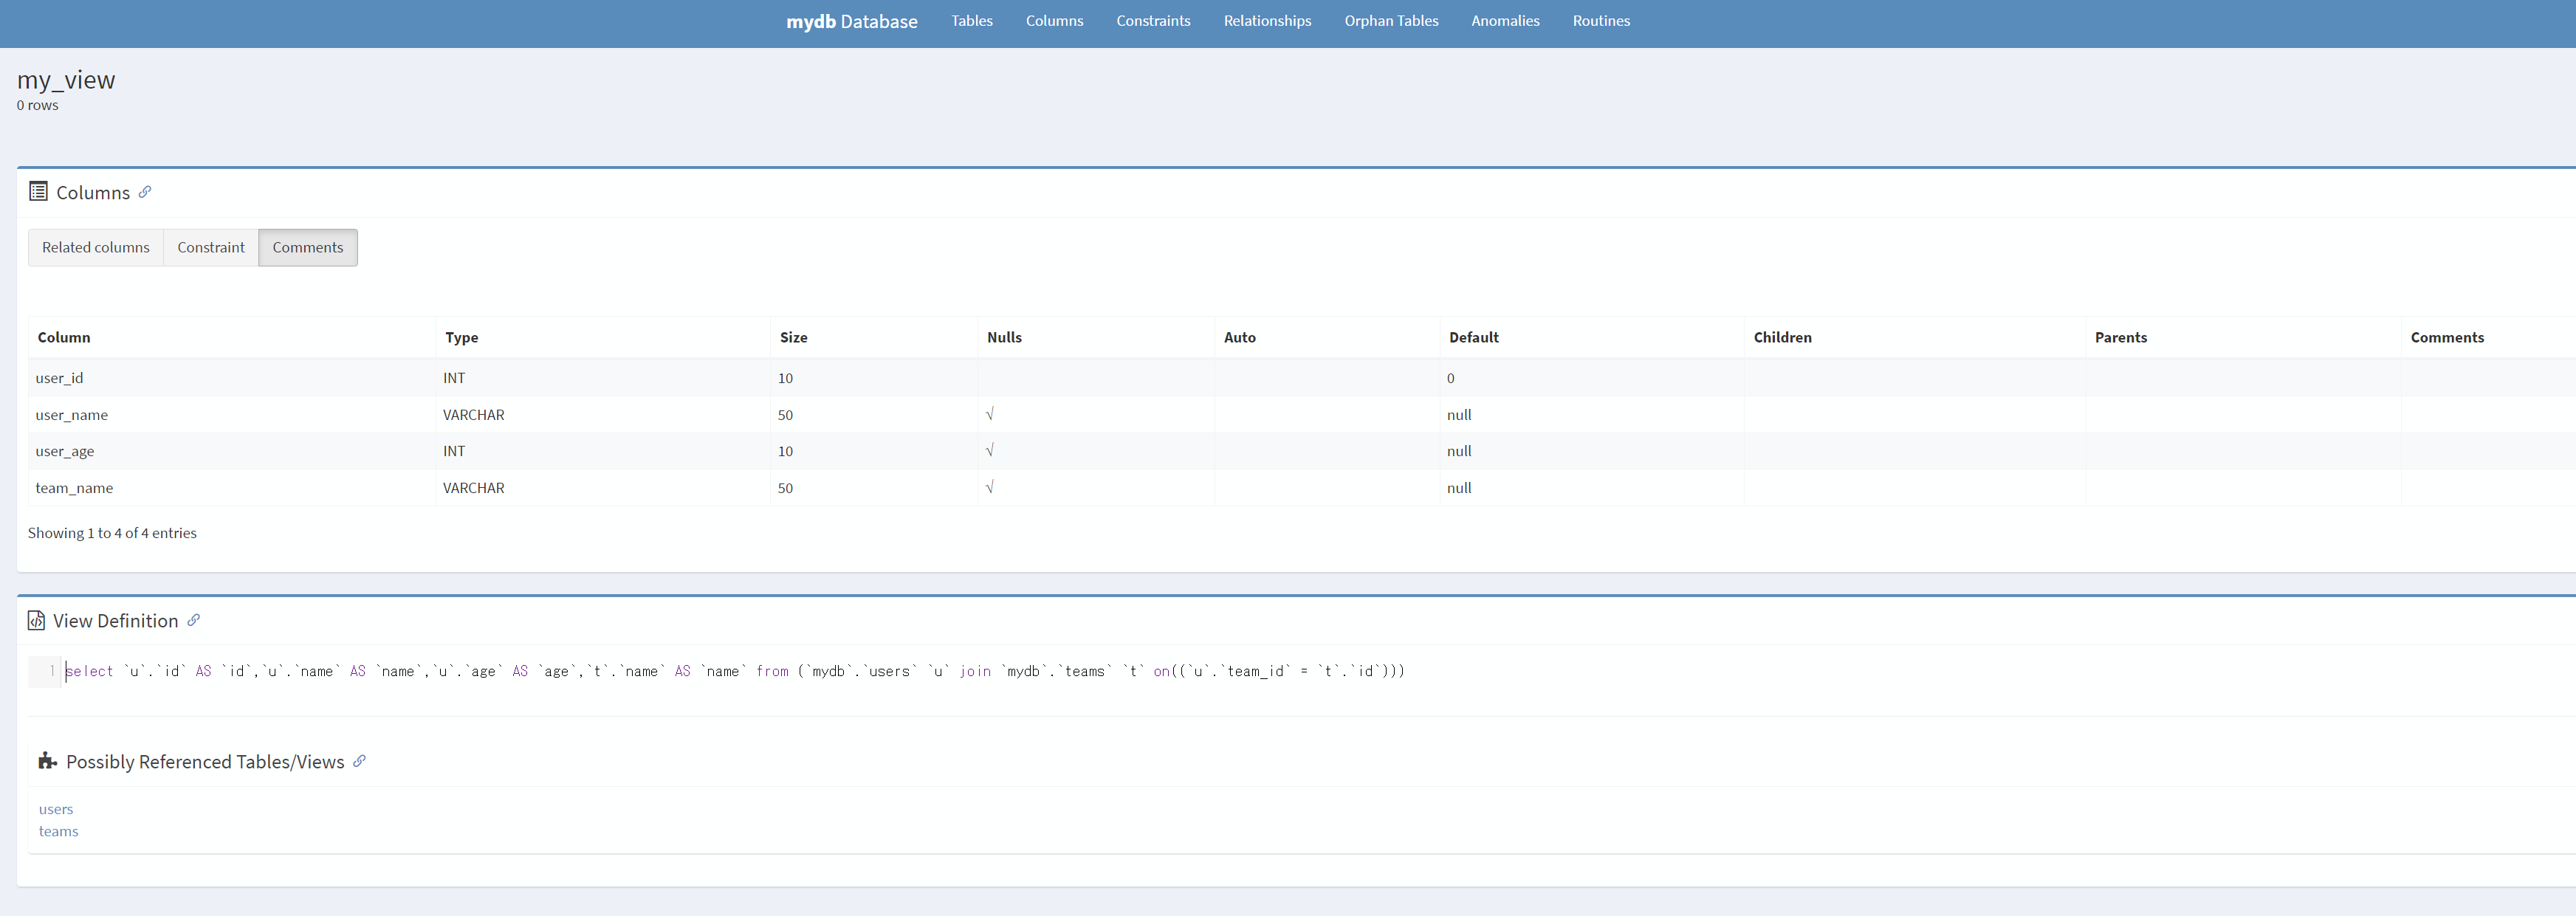
Task: Click the anchor link icon beside View Definition
Action: click(194, 620)
